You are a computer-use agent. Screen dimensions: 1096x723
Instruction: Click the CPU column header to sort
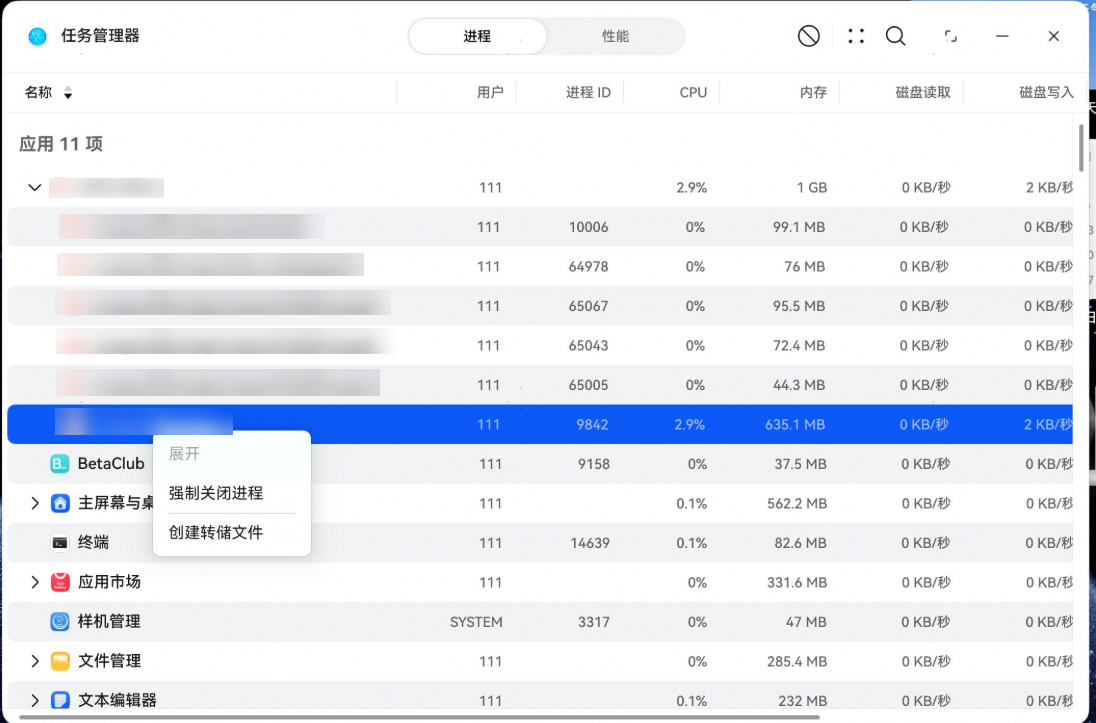coord(692,92)
